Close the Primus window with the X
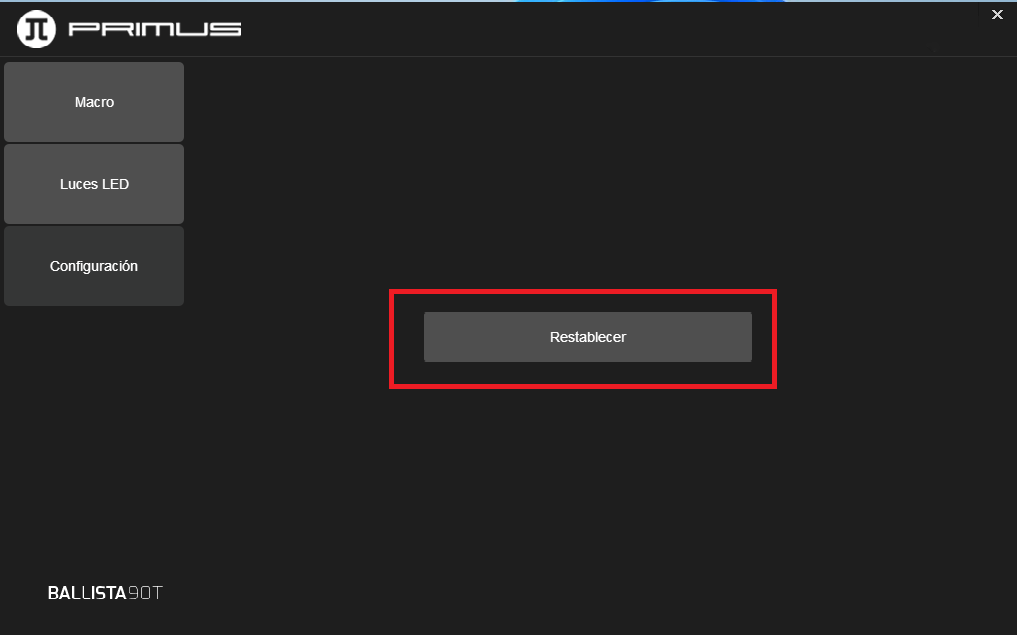Screen dimensions: 1017x635 996,15
